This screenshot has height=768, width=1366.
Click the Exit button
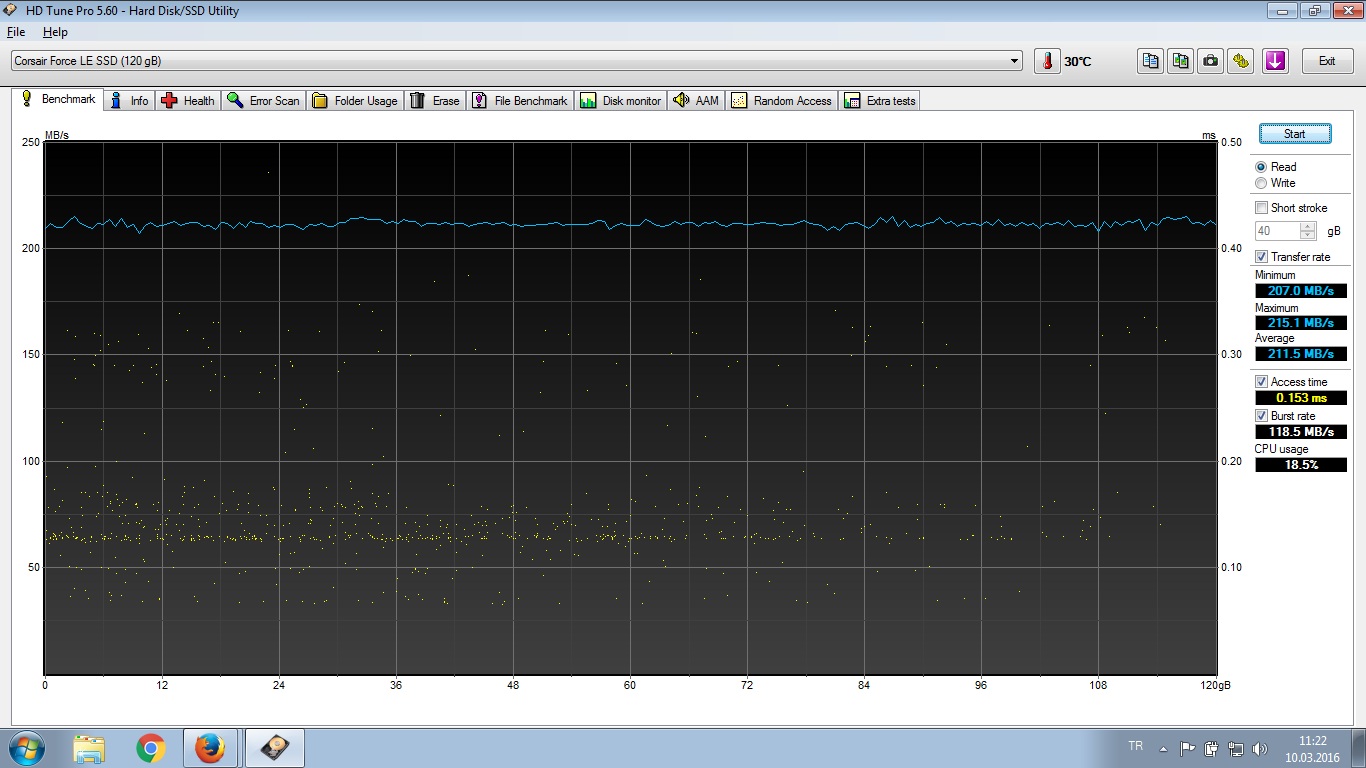(x=1327, y=61)
